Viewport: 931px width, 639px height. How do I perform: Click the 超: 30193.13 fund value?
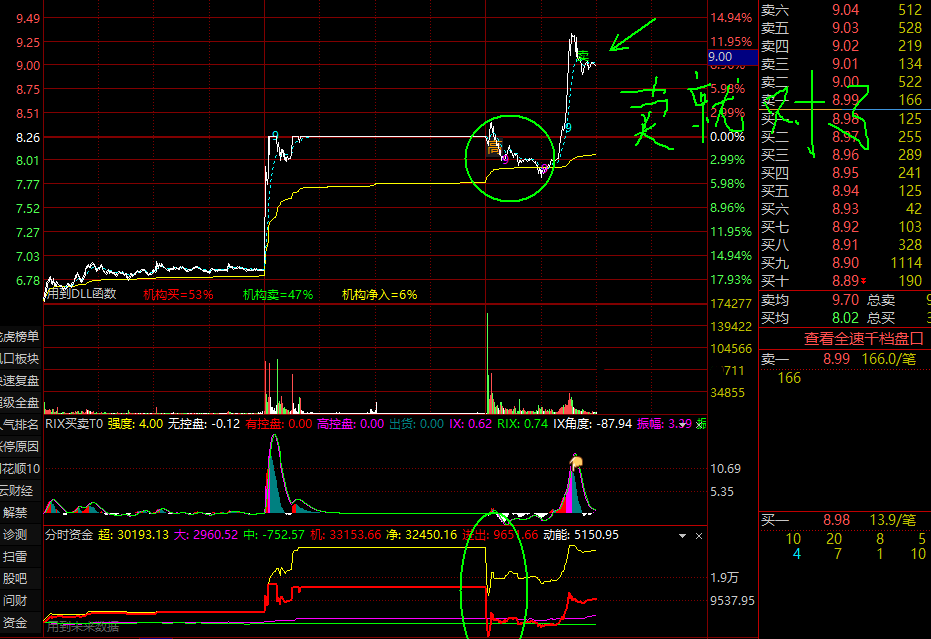click(x=134, y=535)
